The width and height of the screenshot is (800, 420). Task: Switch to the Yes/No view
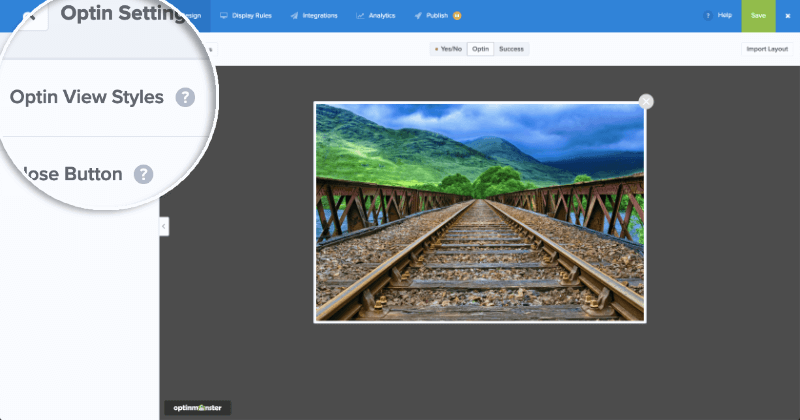click(448, 49)
